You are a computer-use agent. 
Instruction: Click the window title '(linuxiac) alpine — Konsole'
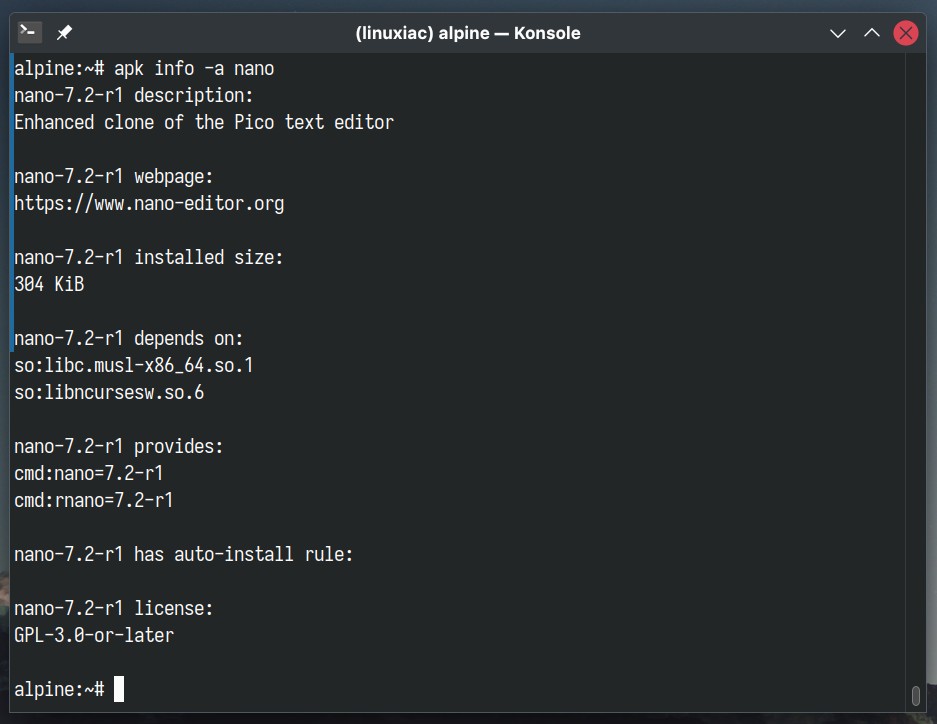tap(468, 33)
